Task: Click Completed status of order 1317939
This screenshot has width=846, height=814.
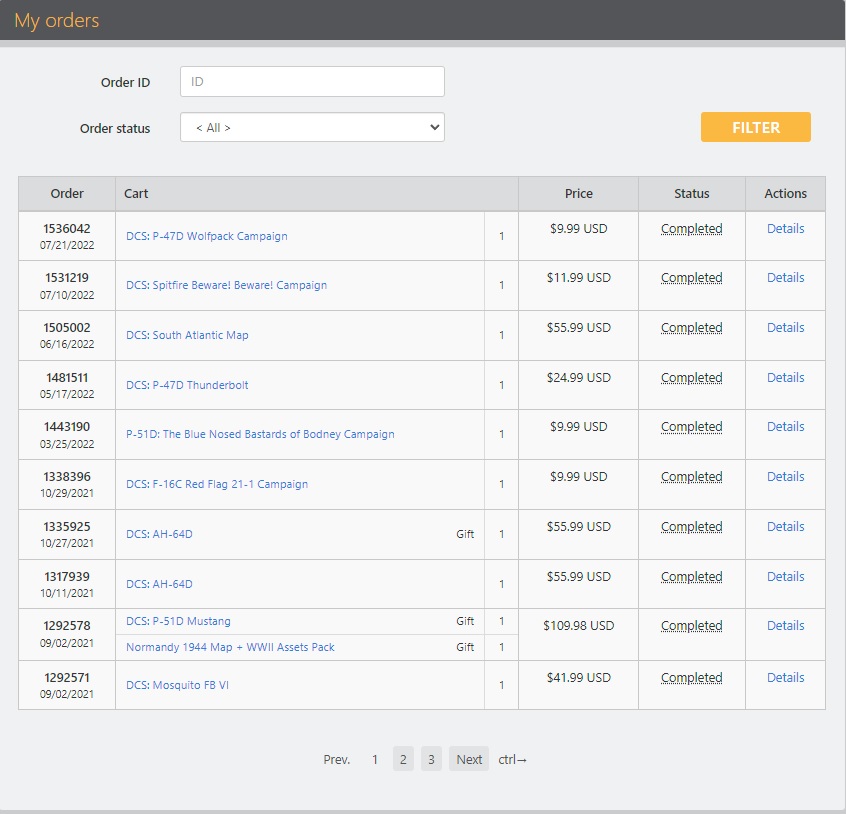Action: 692,577
